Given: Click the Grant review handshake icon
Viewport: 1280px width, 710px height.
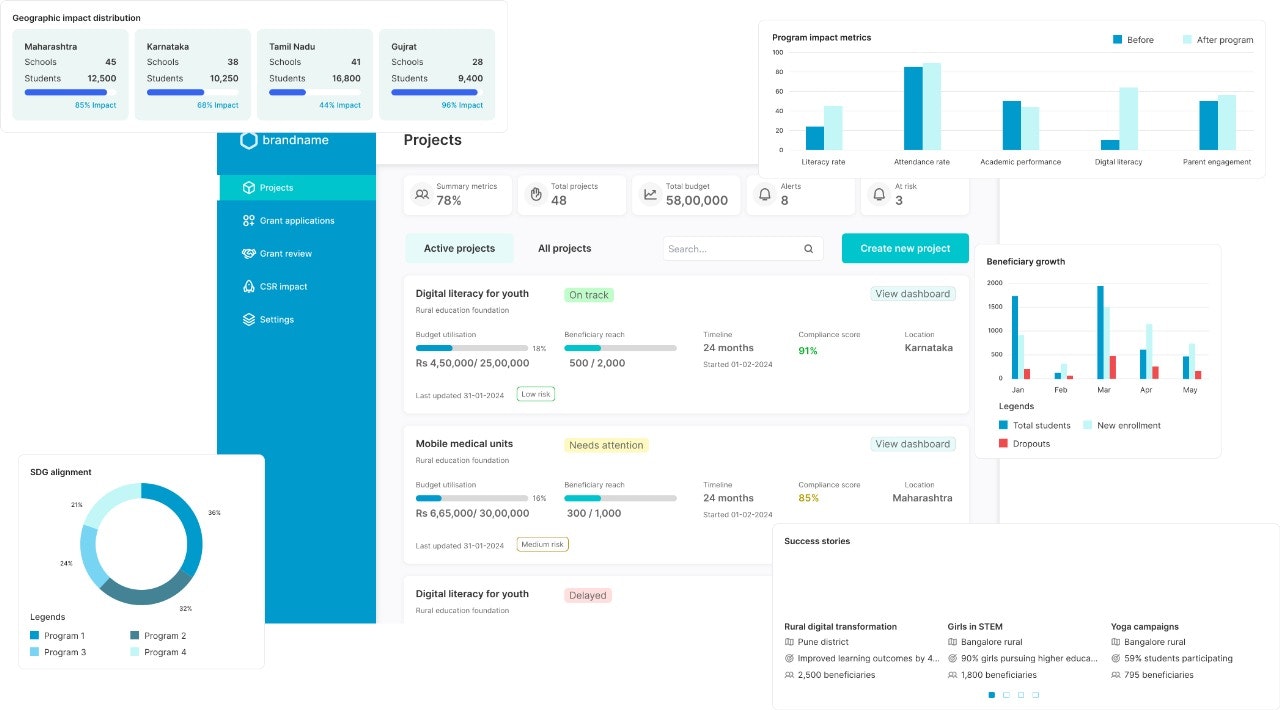Looking at the screenshot, I should coord(249,254).
